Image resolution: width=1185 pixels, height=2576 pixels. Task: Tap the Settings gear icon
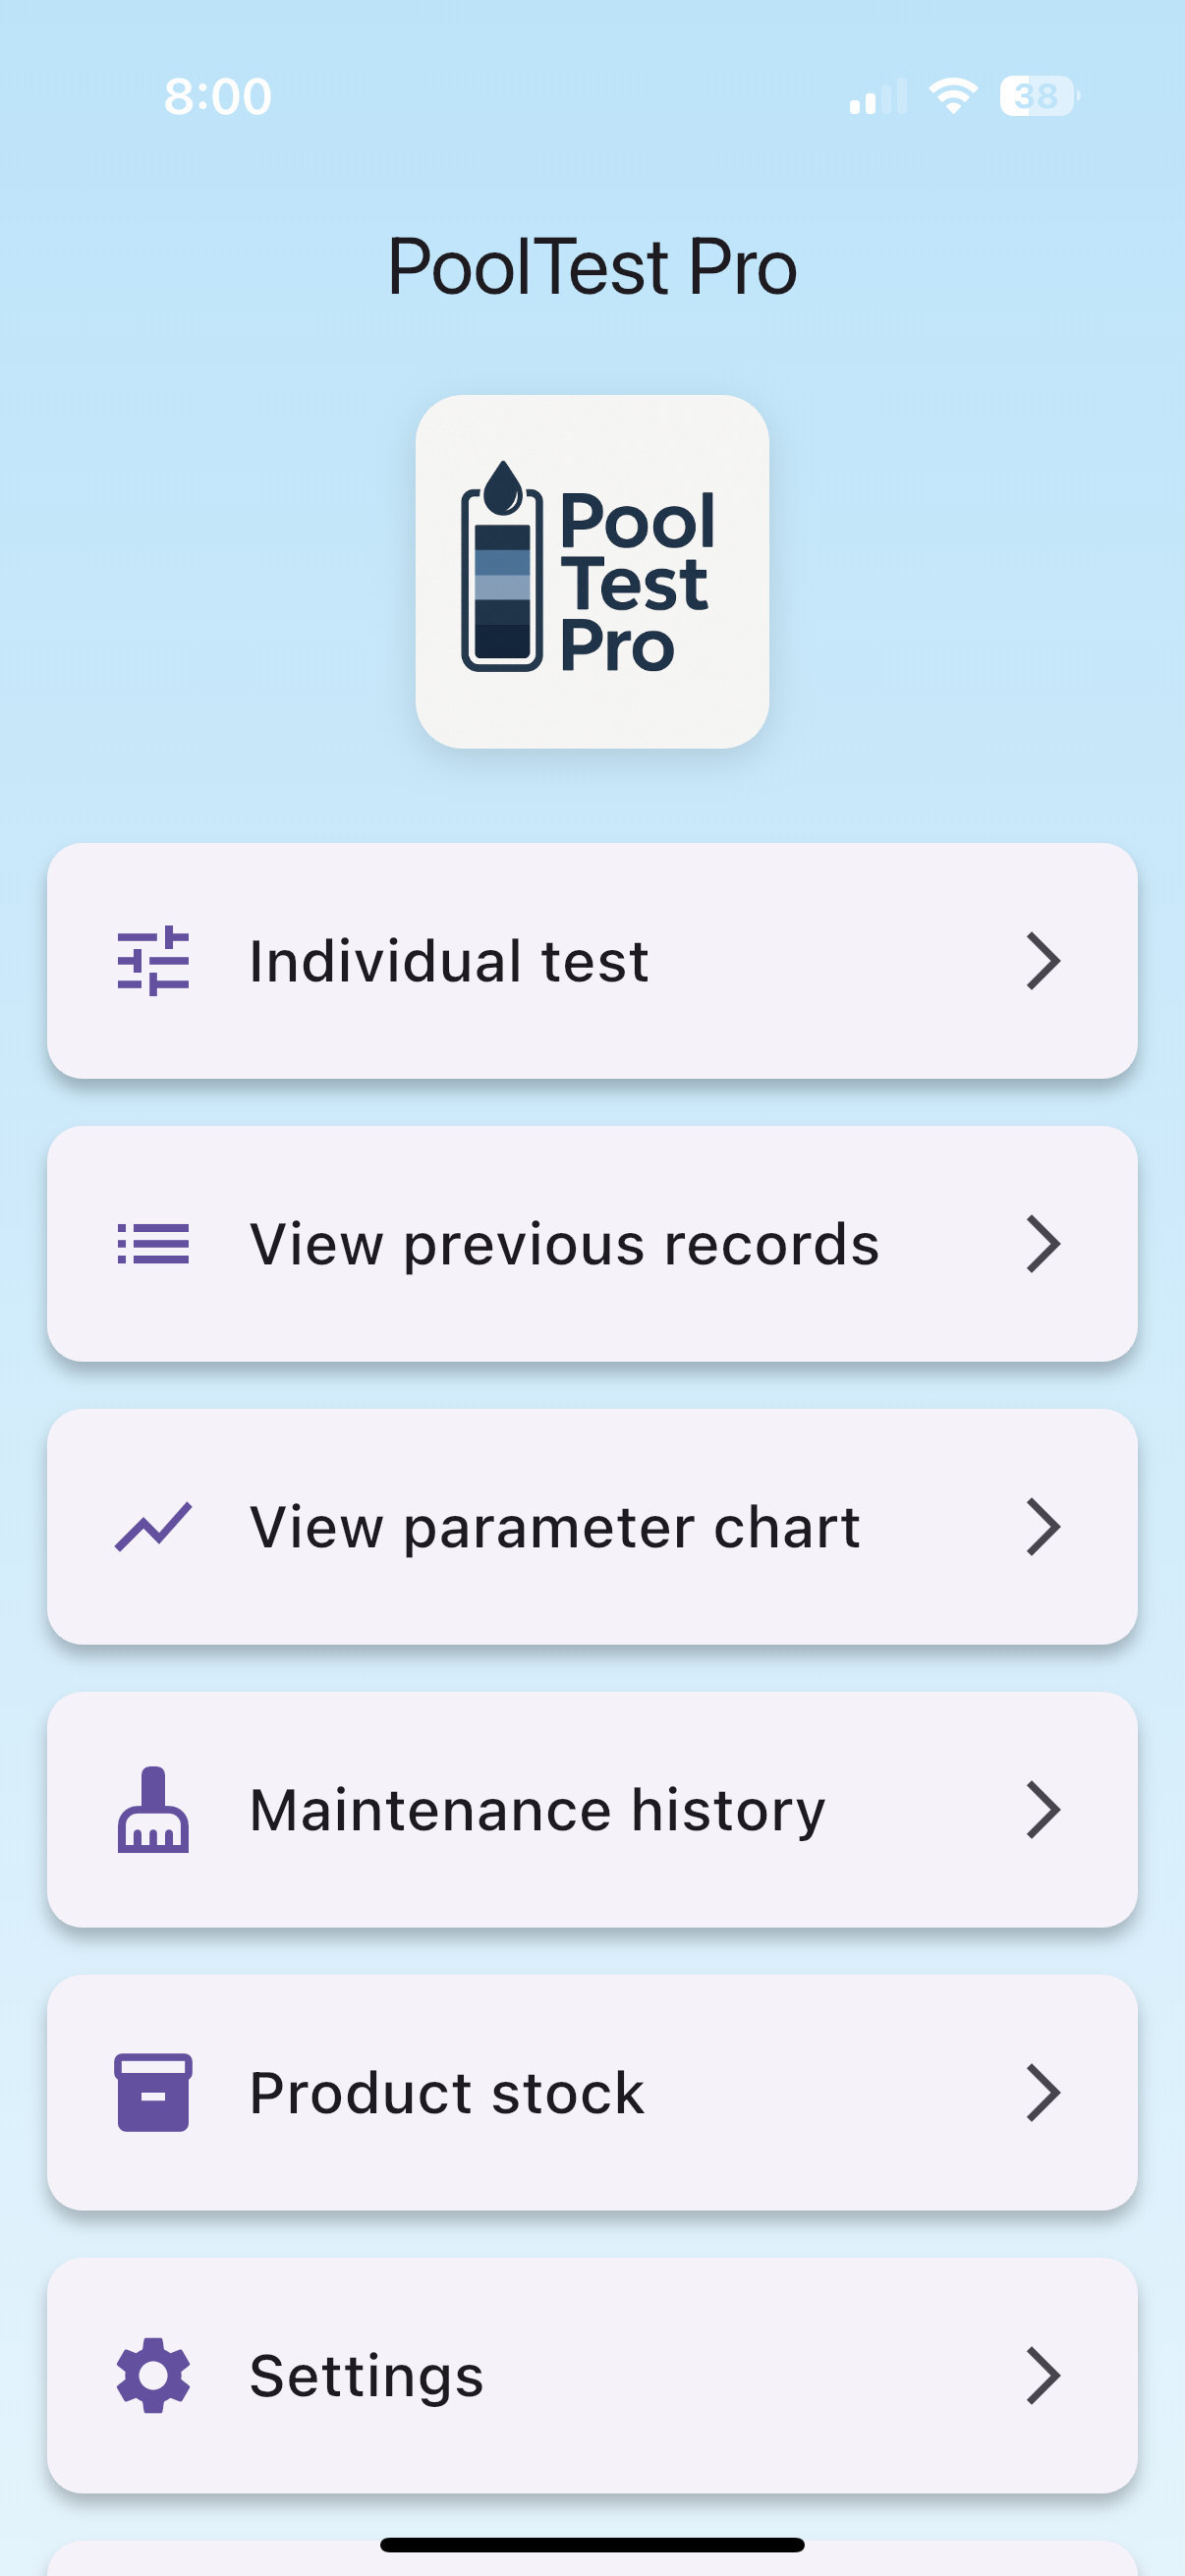coord(153,2375)
